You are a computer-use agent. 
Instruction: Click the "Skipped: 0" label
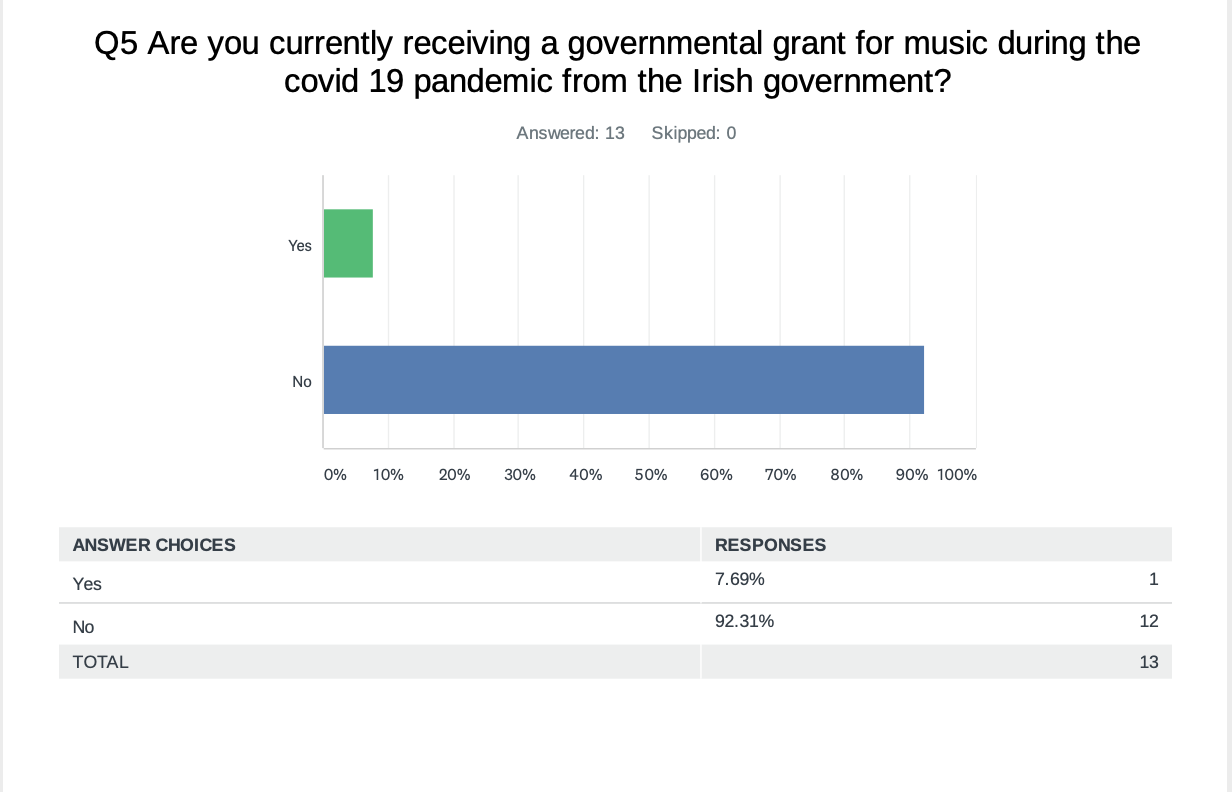(693, 133)
